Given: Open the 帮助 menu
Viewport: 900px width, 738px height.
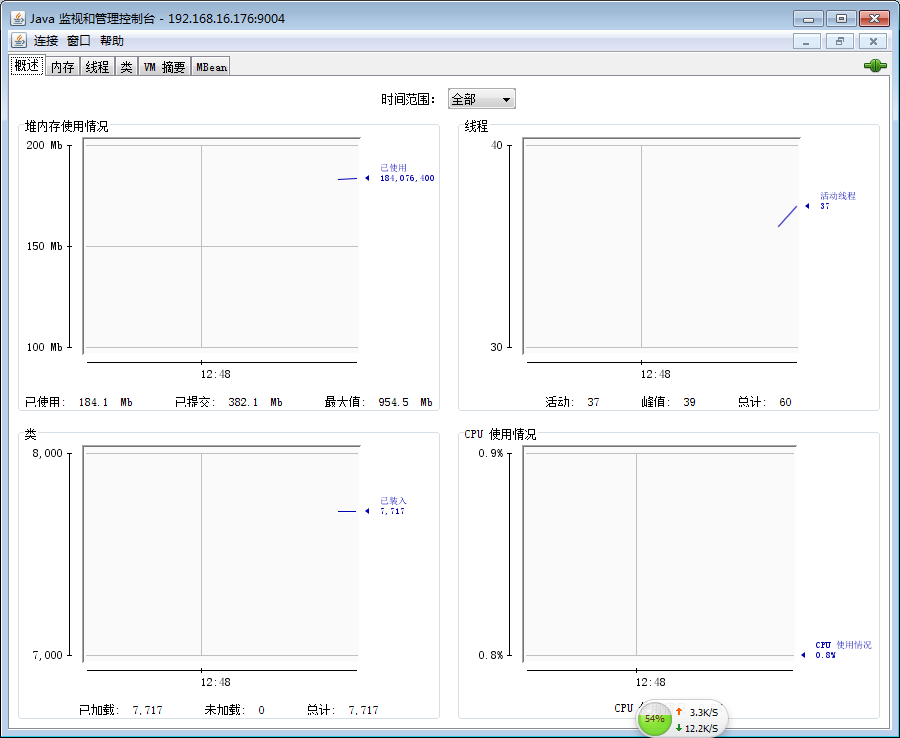Looking at the screenshot, I should (111, 41).
